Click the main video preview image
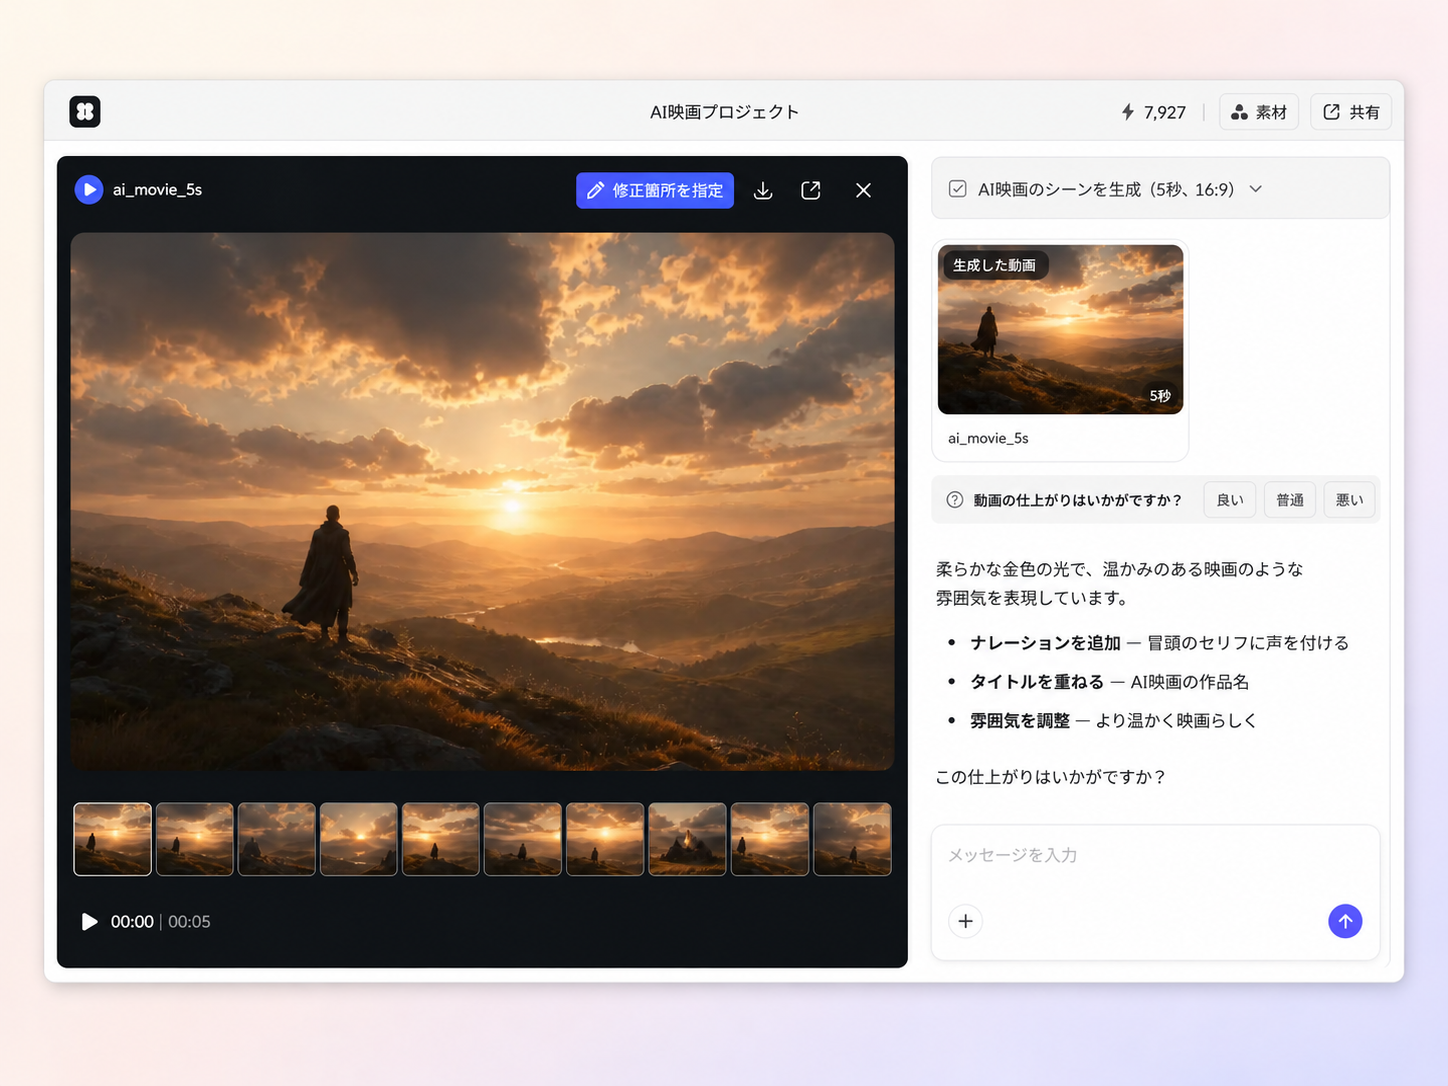 coord(482,501)
